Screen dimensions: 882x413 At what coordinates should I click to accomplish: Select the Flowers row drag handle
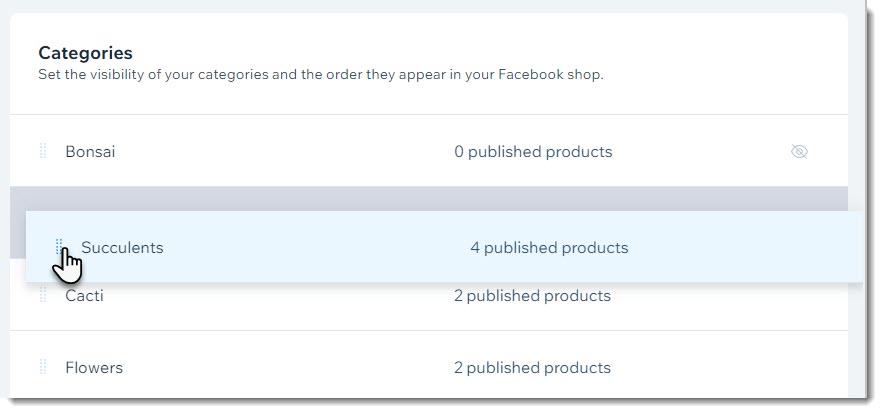43,367
